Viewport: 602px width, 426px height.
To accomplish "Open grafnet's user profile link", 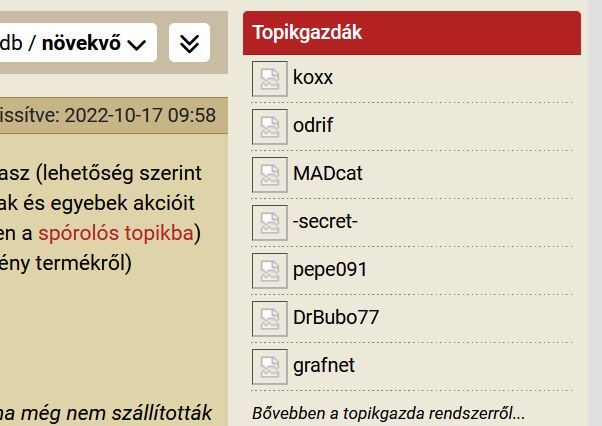I will click(x=324, y=365).
